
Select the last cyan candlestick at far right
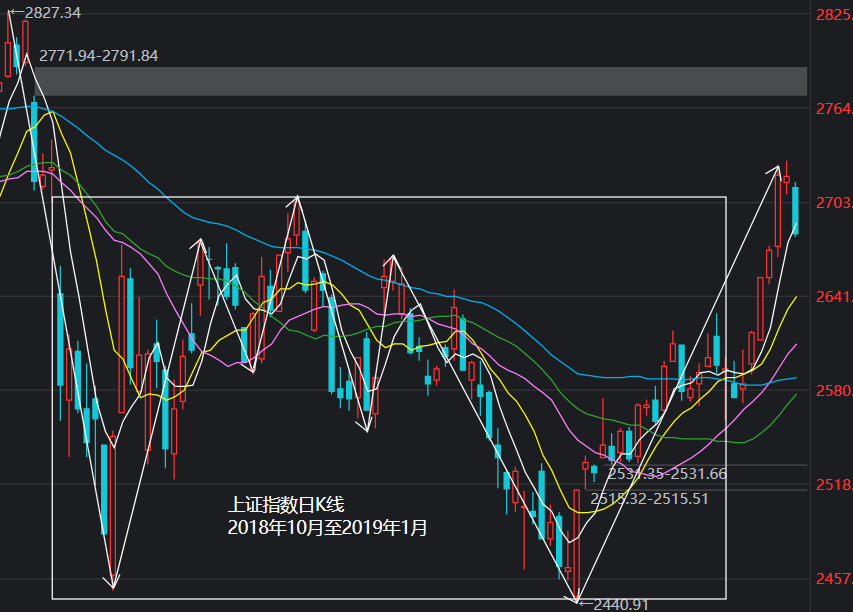click(795, 210)
